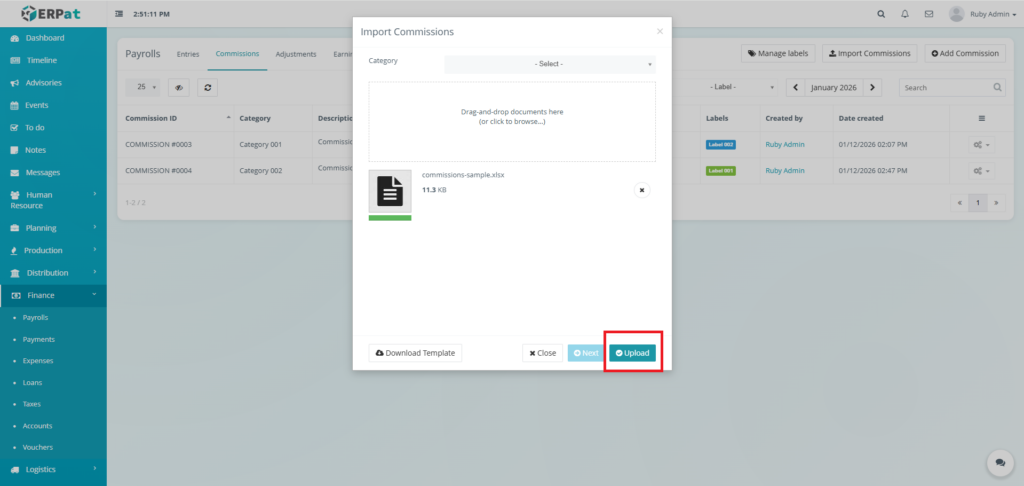
Task: Click Label 002 badge
Action: click(x=721, y=144)
